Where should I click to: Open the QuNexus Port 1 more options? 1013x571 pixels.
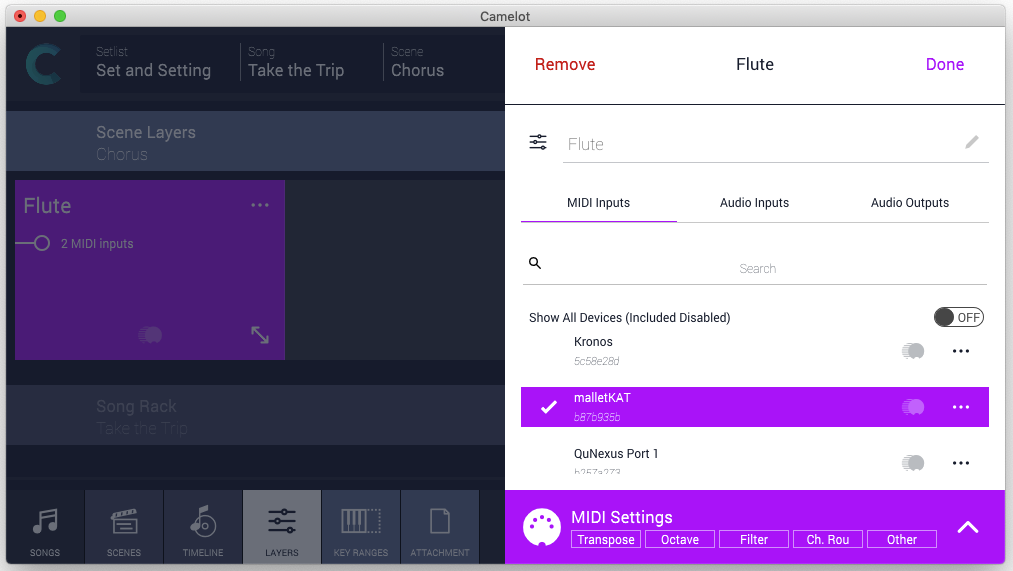click(x=961, y=463)
